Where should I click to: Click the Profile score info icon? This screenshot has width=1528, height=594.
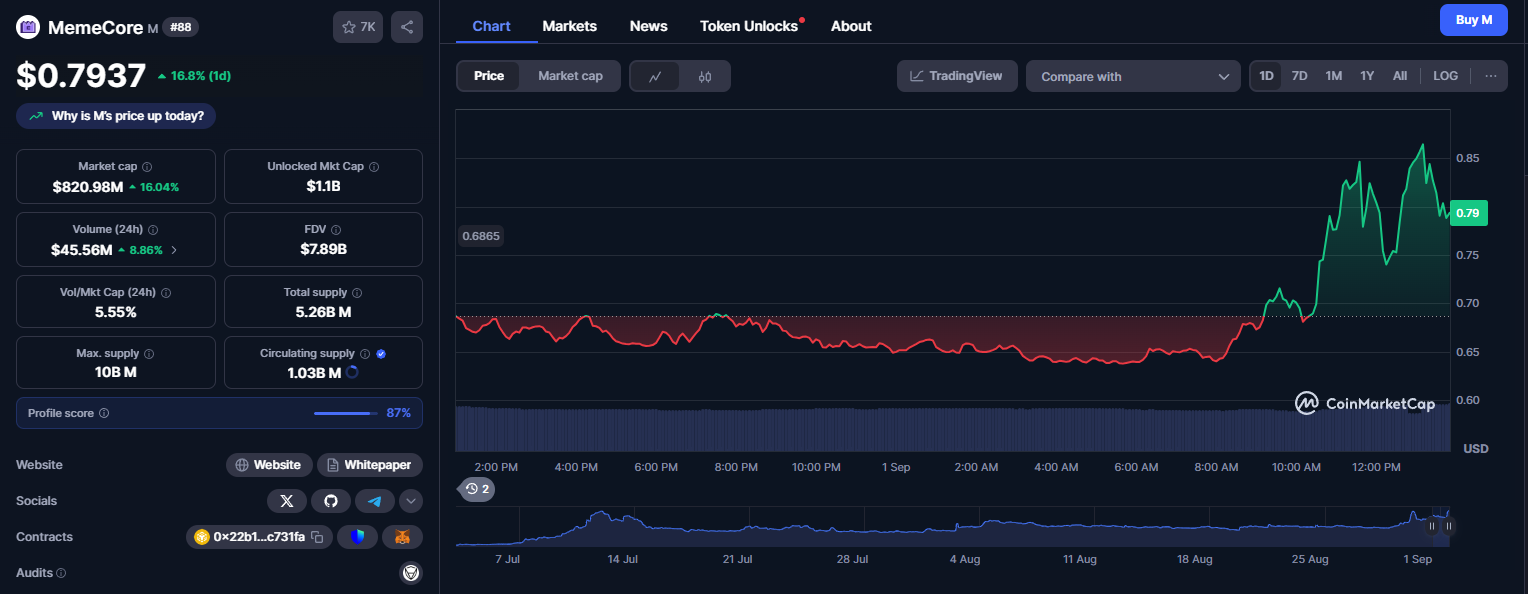pos(104,413)
